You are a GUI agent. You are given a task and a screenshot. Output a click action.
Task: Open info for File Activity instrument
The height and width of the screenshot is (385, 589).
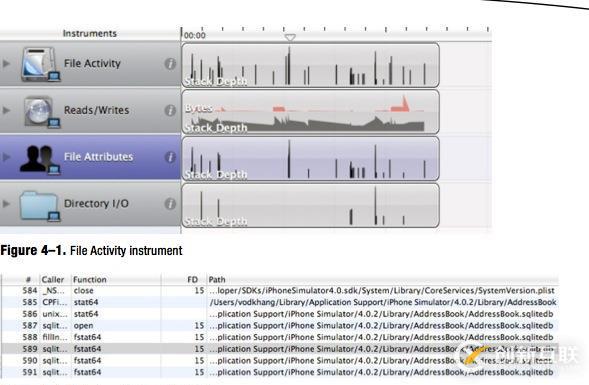pos(170,64)
